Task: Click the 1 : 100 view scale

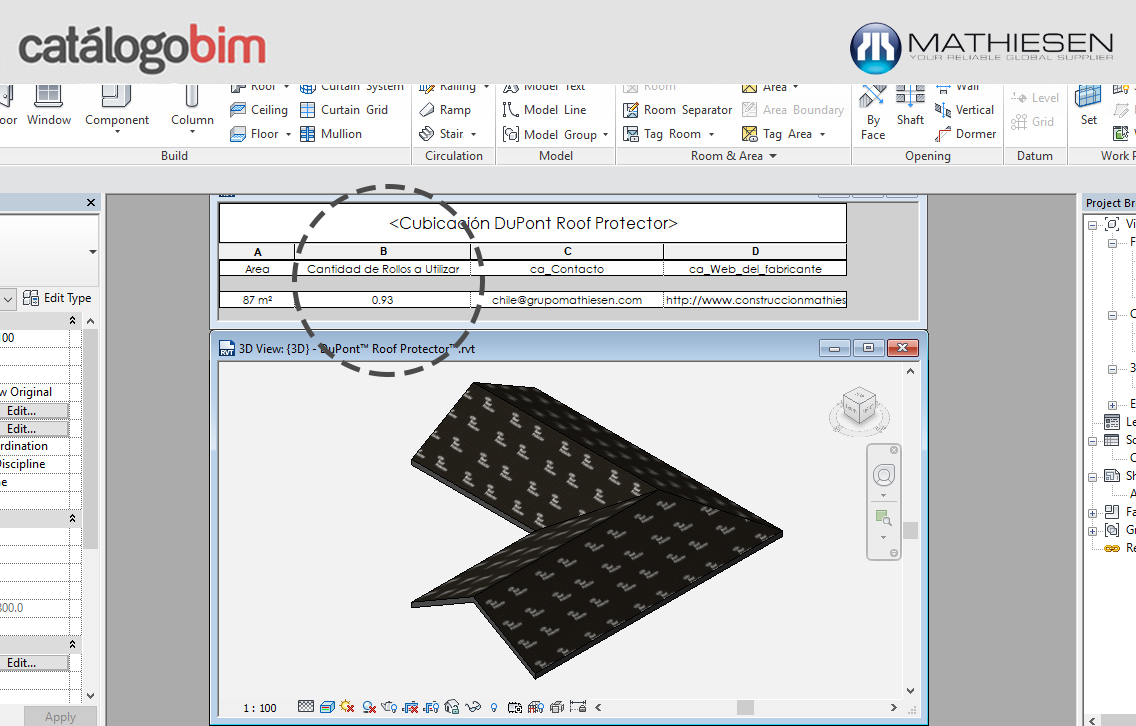Action: [260, 708]
